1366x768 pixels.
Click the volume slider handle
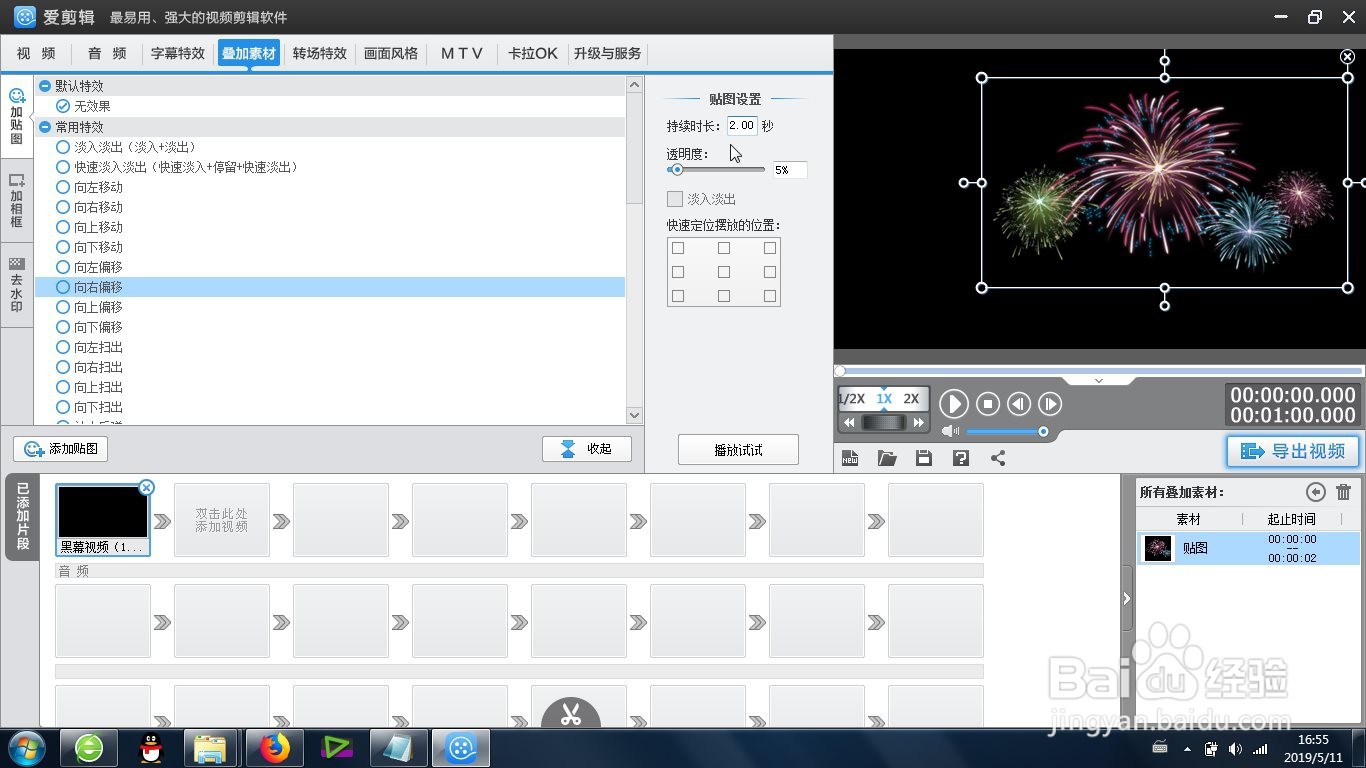pos(1043,432)
